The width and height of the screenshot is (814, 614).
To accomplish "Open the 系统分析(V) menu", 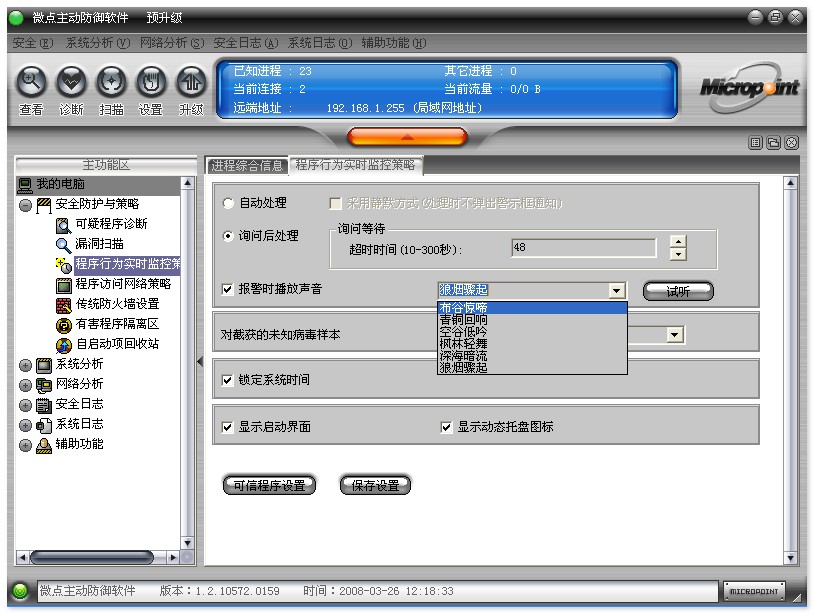I will pos(98,43).
